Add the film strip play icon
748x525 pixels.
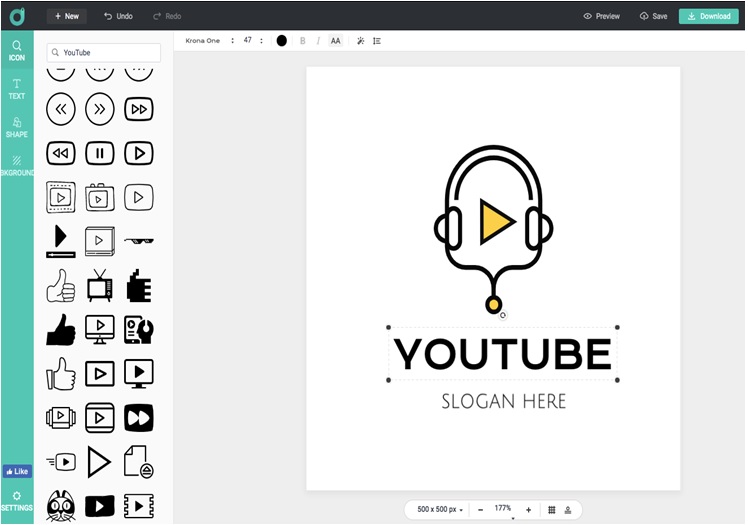(61, 197)
